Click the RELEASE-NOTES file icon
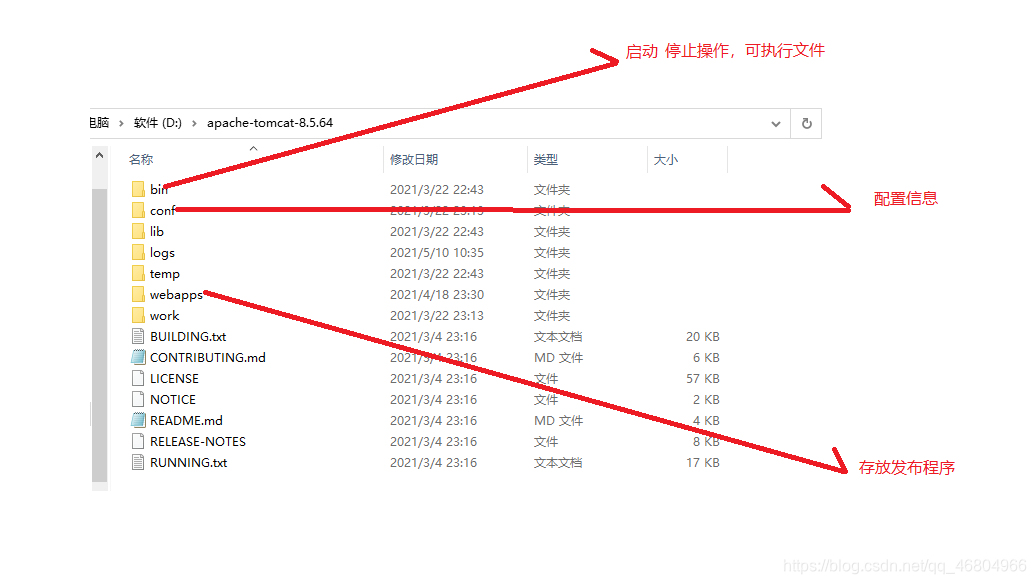The width and height of the screenshot is (1036, 584). (x=138, y=441)
